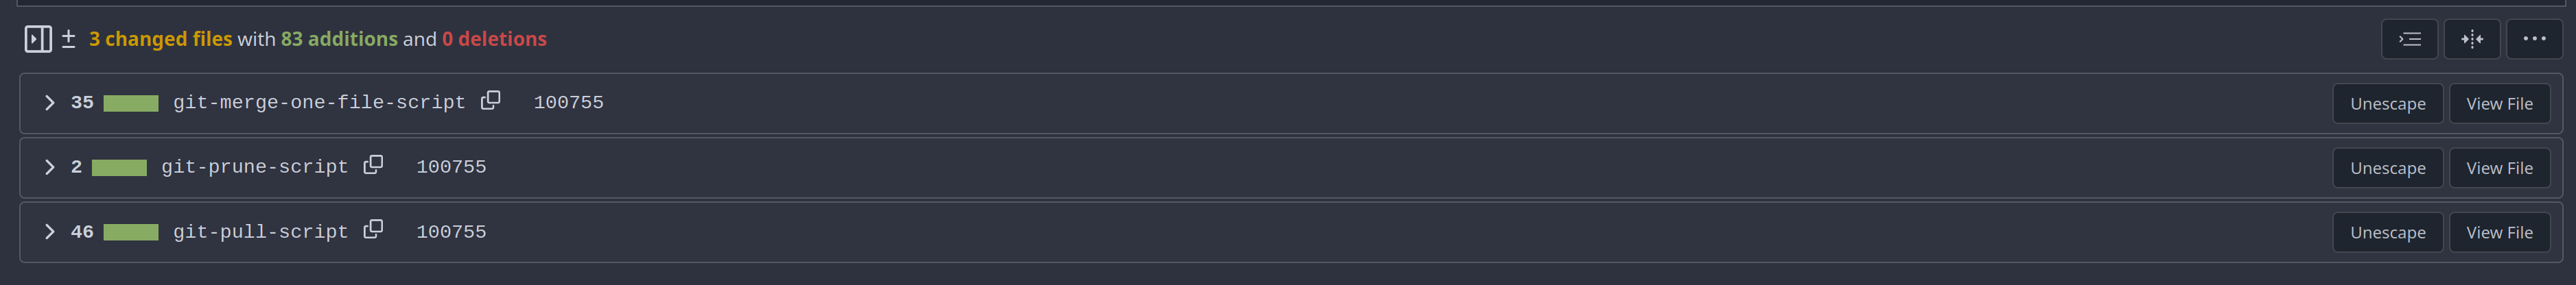View File for git-merge-one-file-script
Viewport: 2576px width, 285px height.
click(x=2499, y=104)
